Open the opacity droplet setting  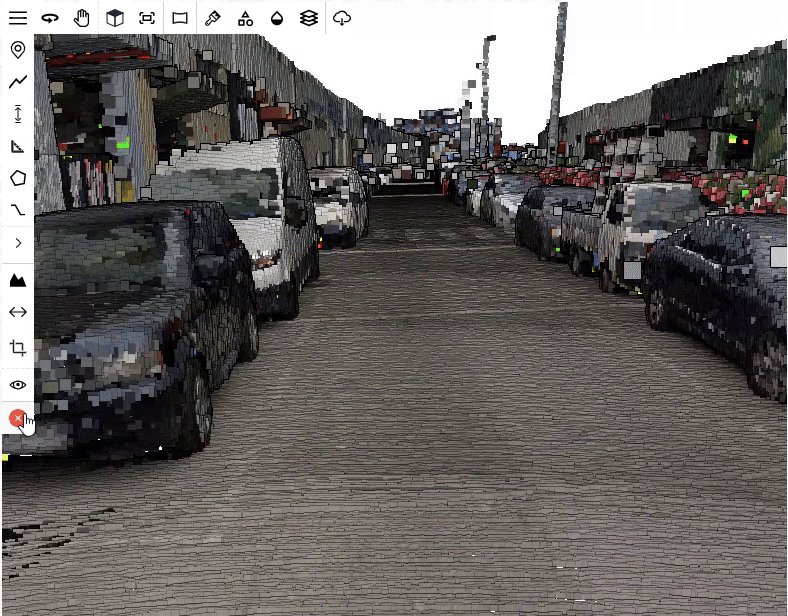(x=277, y=19)
